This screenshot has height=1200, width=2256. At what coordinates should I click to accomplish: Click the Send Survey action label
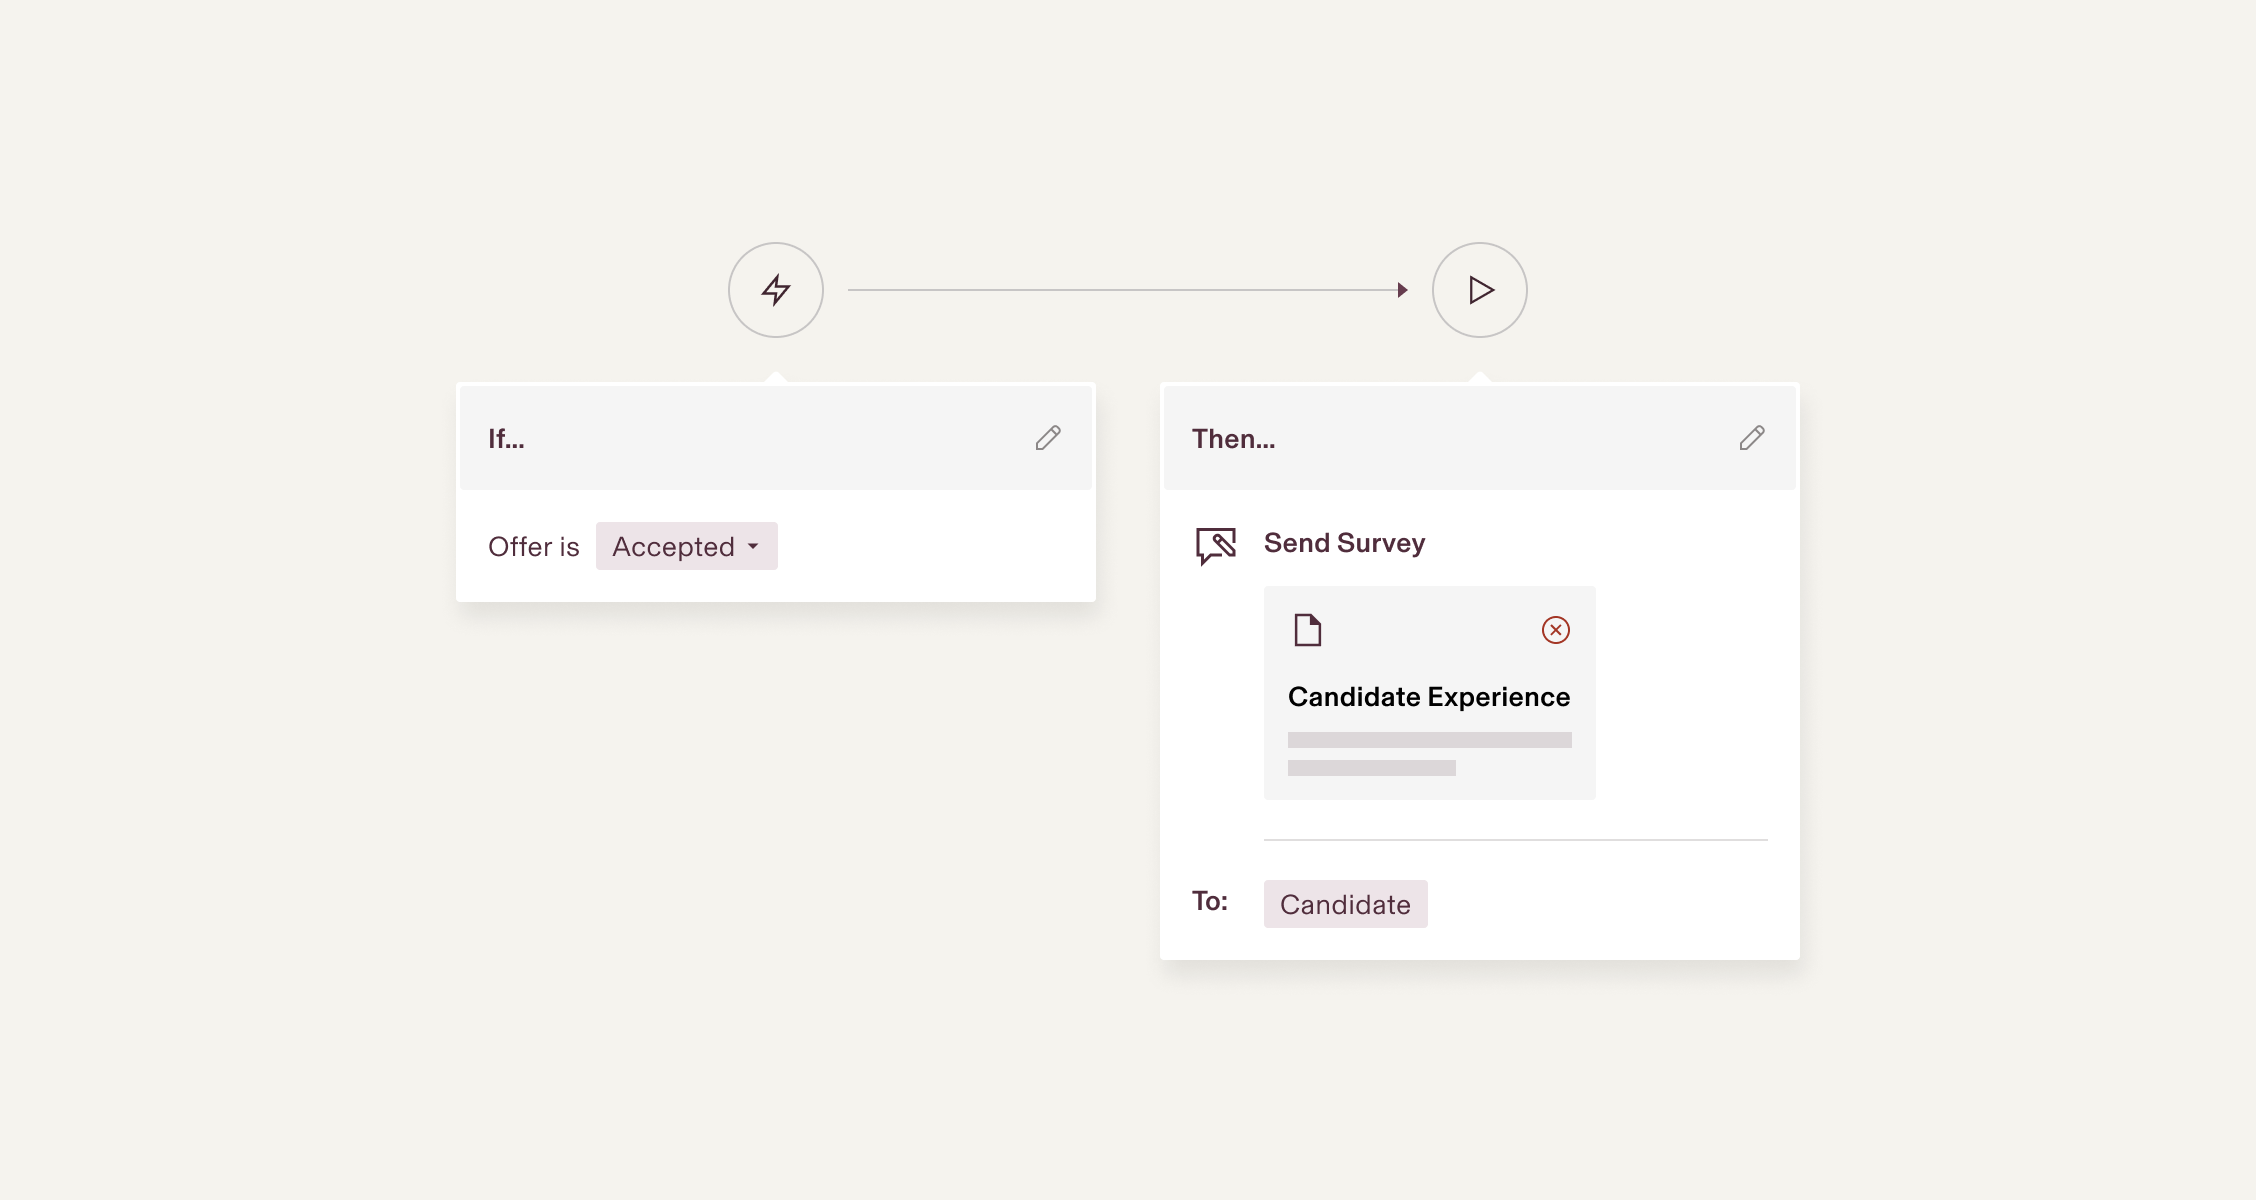click(1344, 543)
